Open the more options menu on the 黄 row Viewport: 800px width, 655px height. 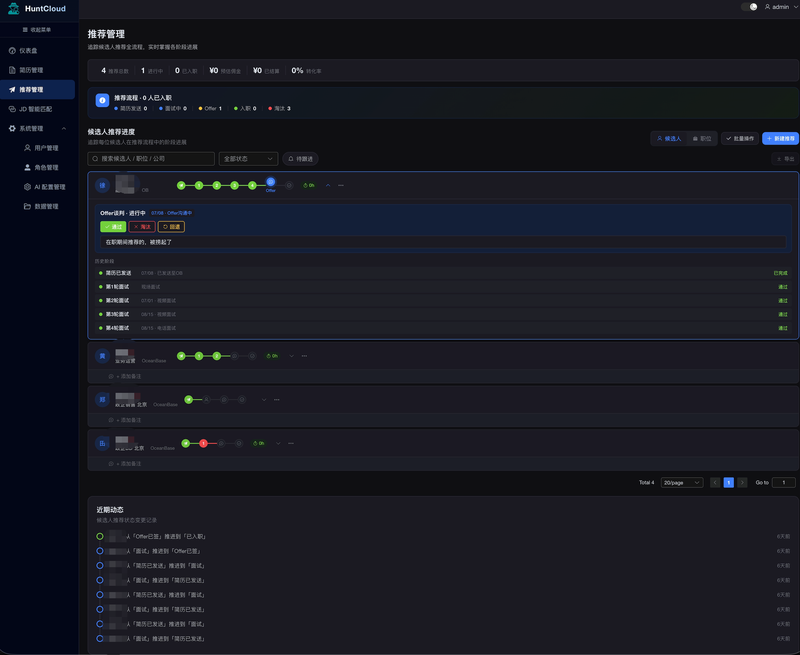pyautogui.click(x=304, y=356)
